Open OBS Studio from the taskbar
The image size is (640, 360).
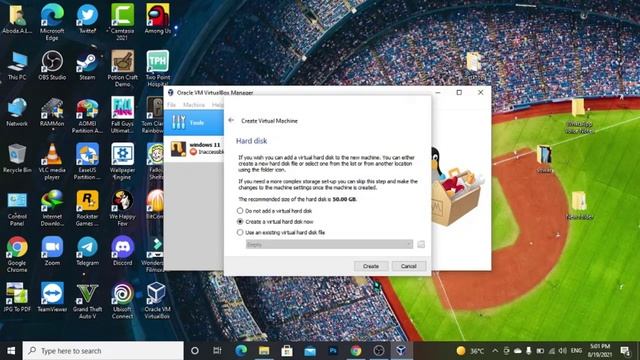(x=379, y=351)
